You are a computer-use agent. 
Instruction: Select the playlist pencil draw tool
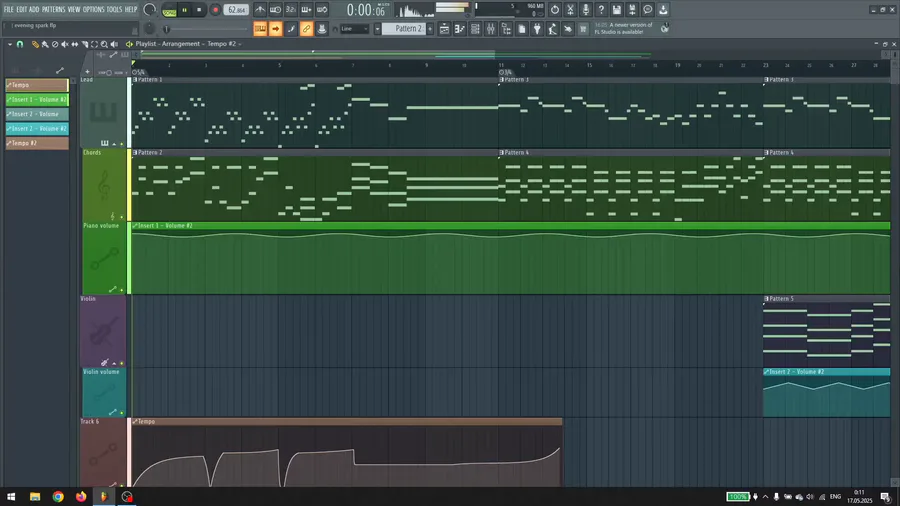coord(35,44)
